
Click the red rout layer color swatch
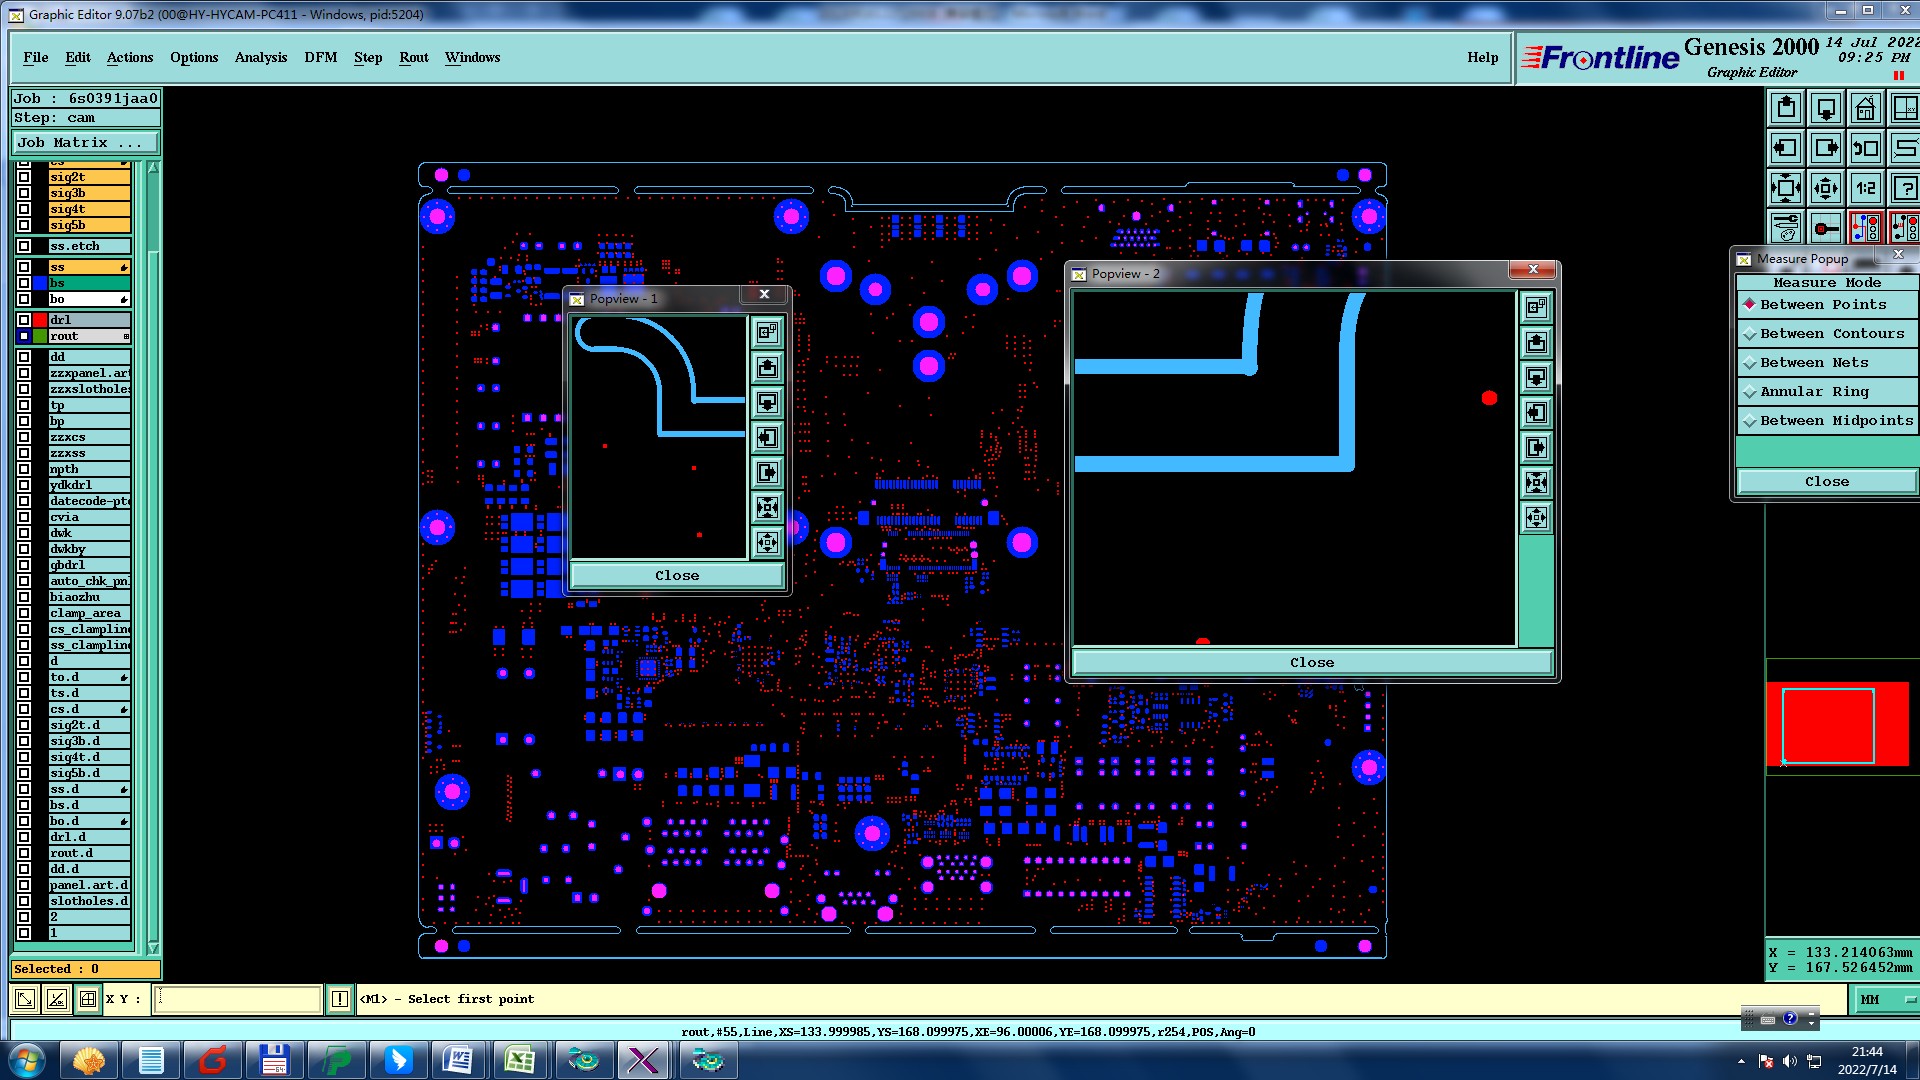[40, 320]
